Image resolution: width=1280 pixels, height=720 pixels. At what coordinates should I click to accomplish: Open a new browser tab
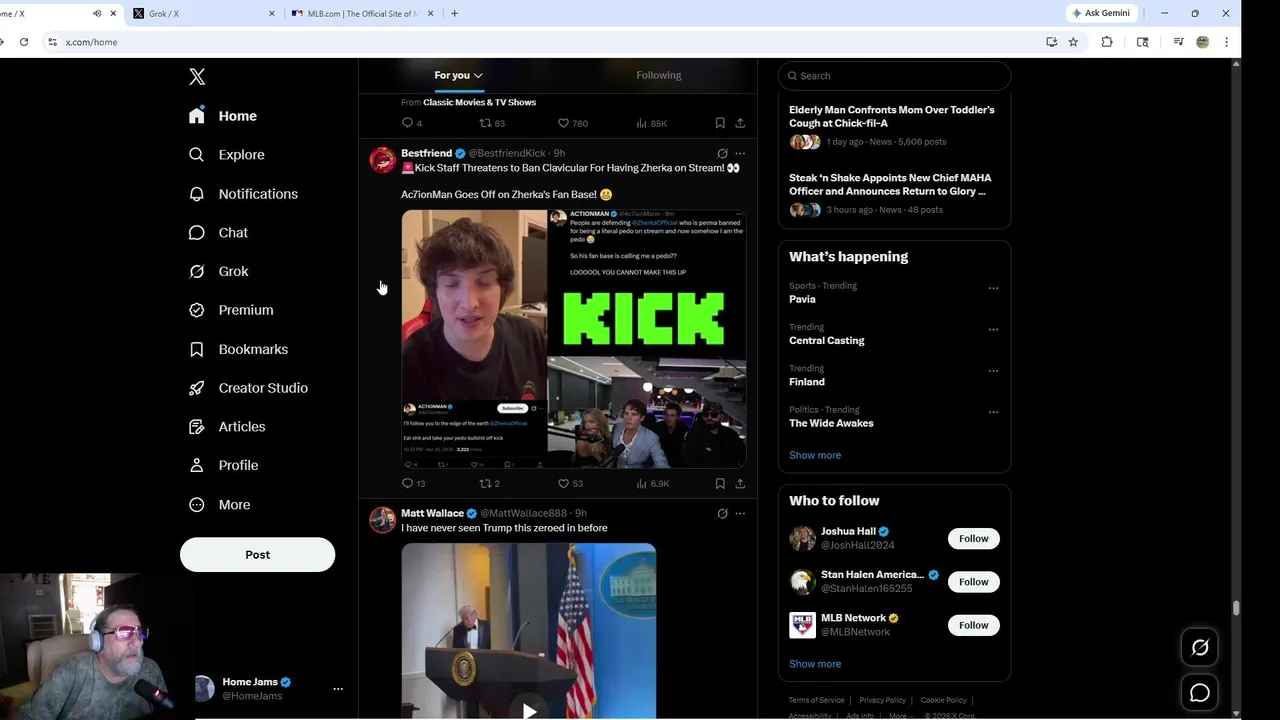tap(454, 14)
